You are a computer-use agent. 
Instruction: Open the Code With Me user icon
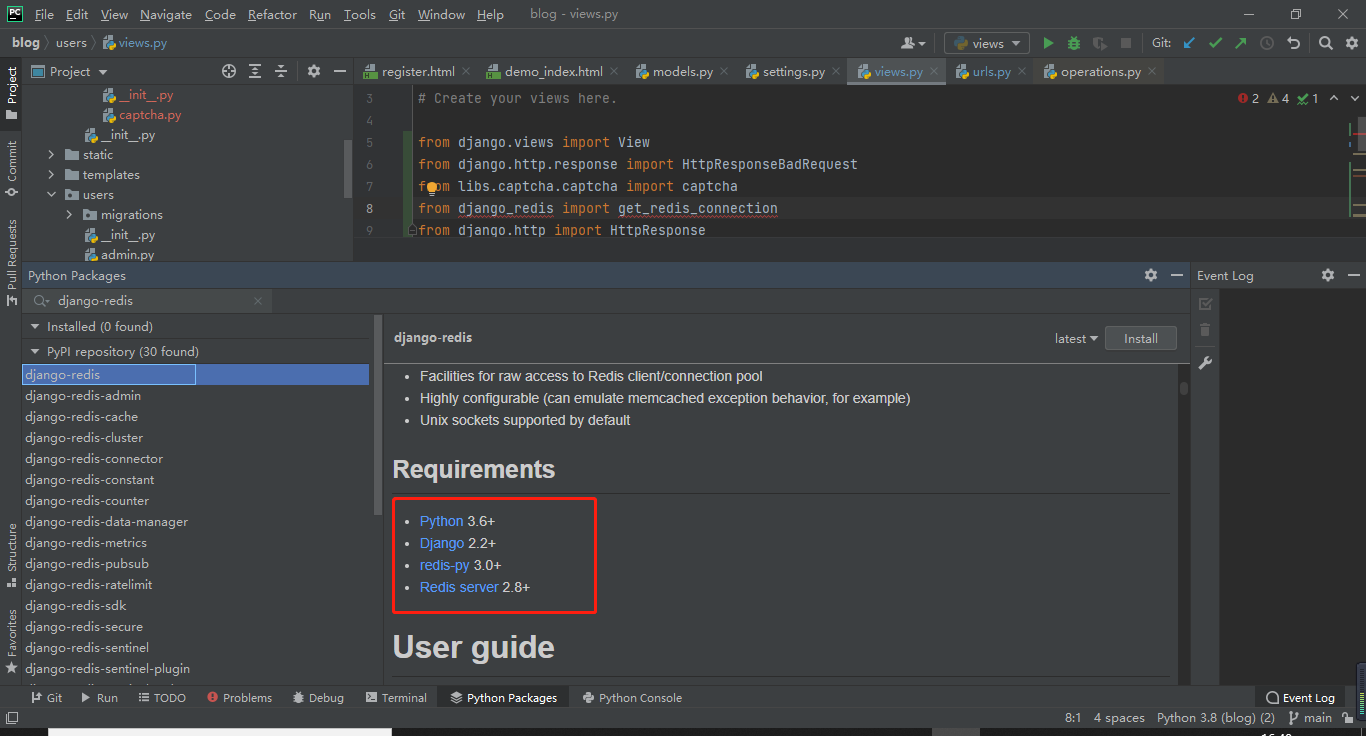pos(913,43)
